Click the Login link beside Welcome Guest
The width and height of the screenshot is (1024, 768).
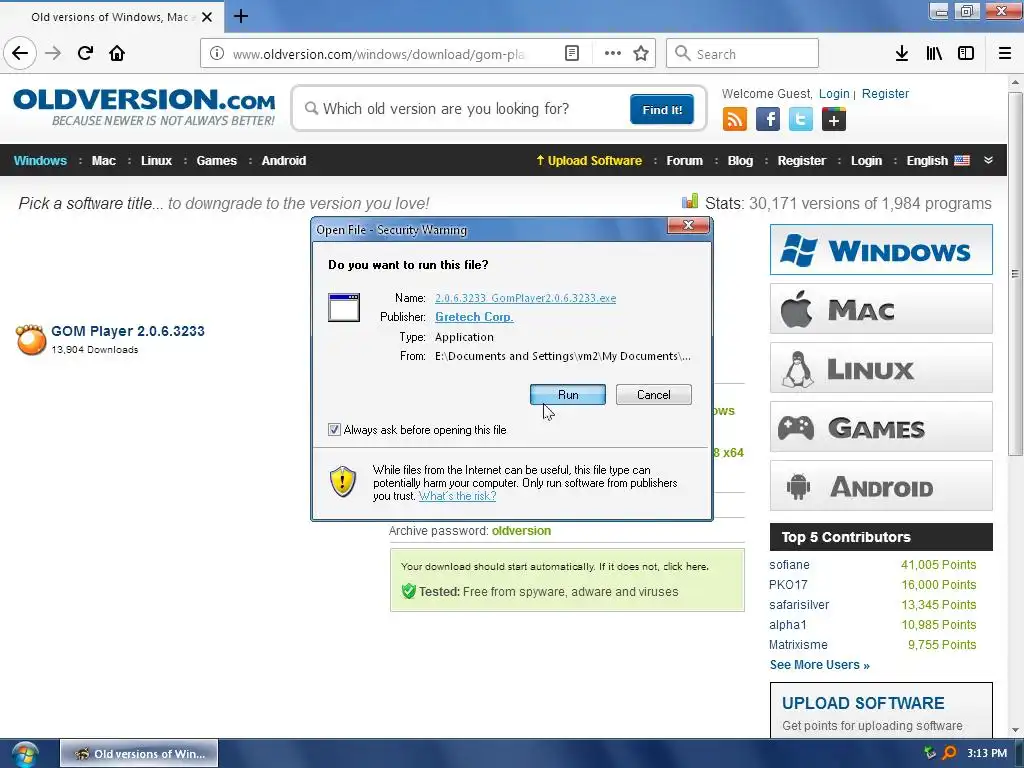(x=834, y=94)
